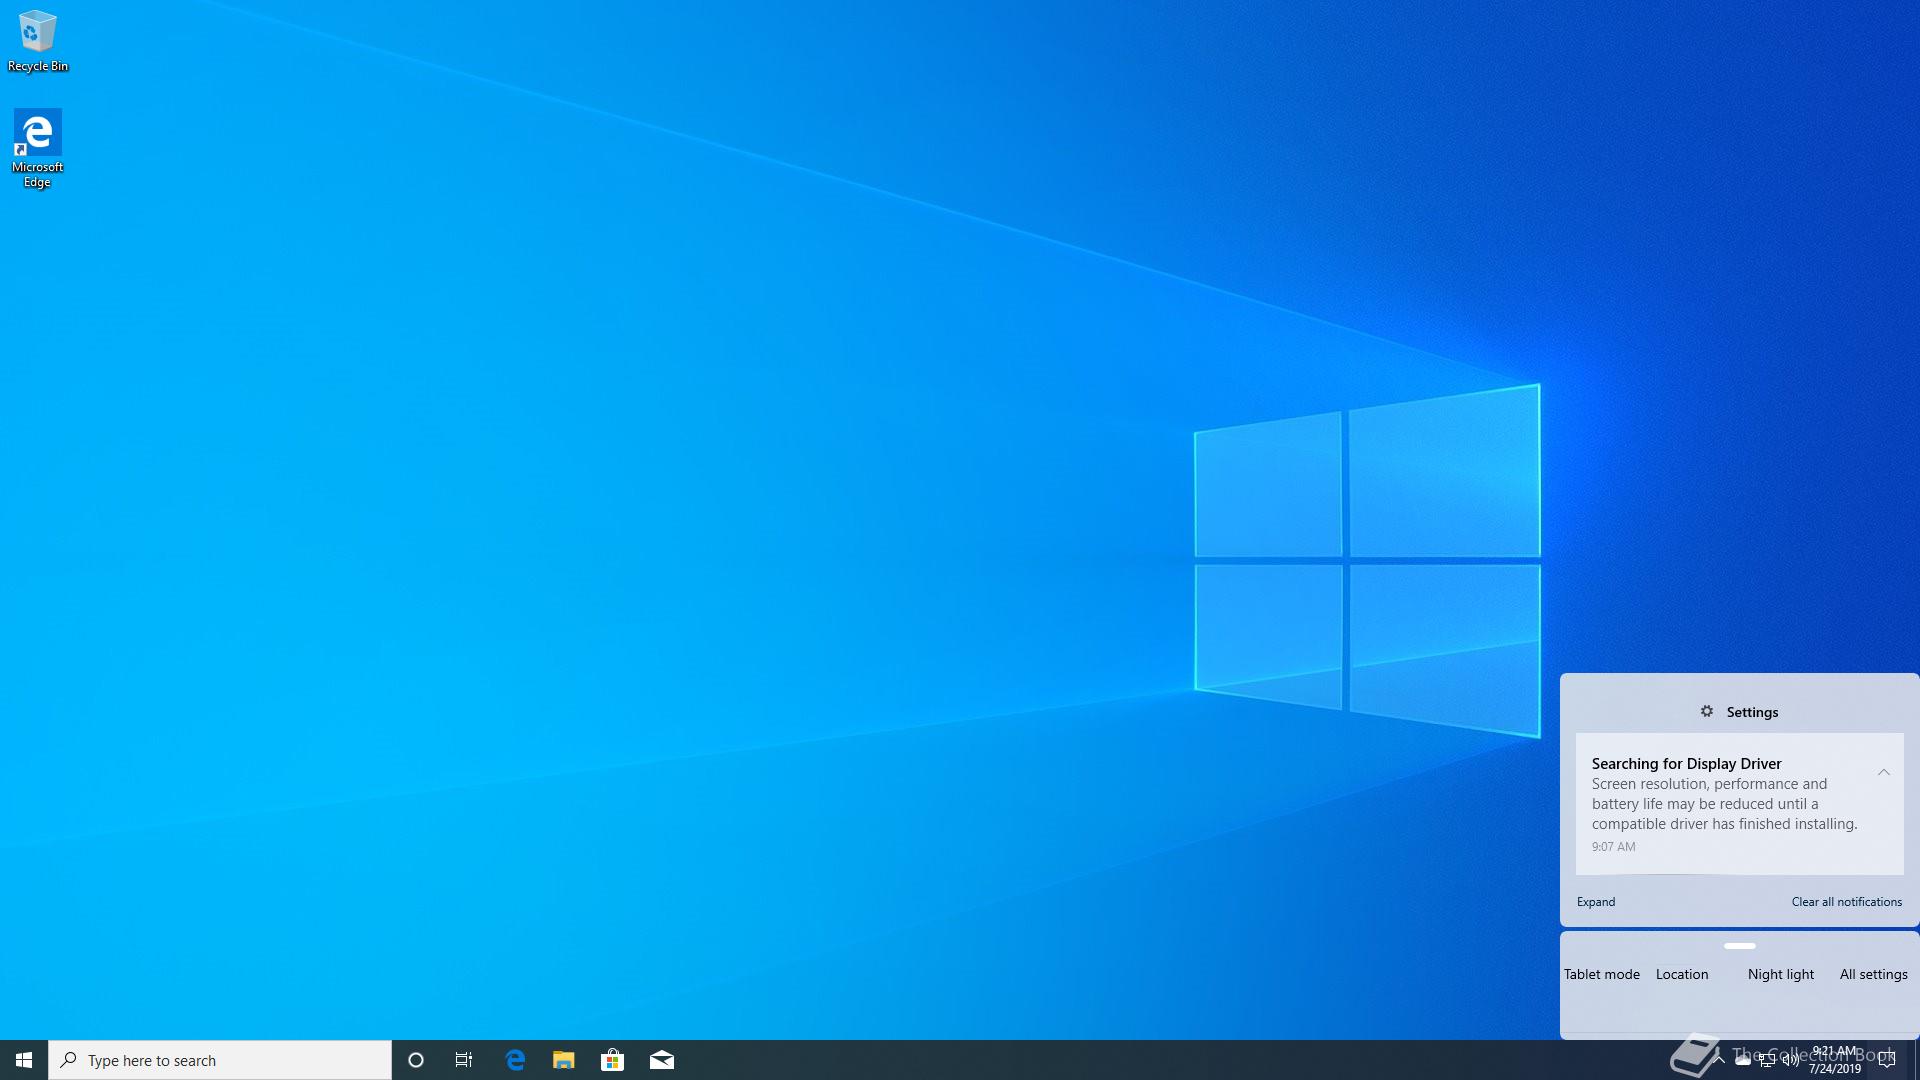
Task: Open the taskbar clock and date
Action: point(1835,1060)
